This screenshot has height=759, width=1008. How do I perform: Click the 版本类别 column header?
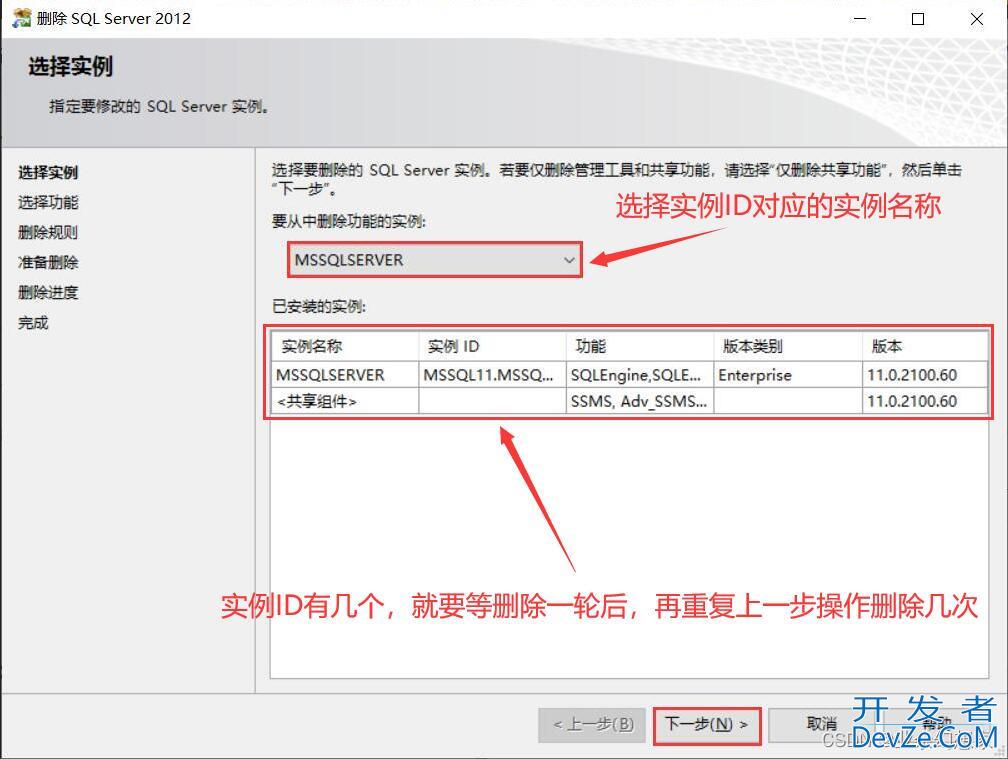(788, 346)
